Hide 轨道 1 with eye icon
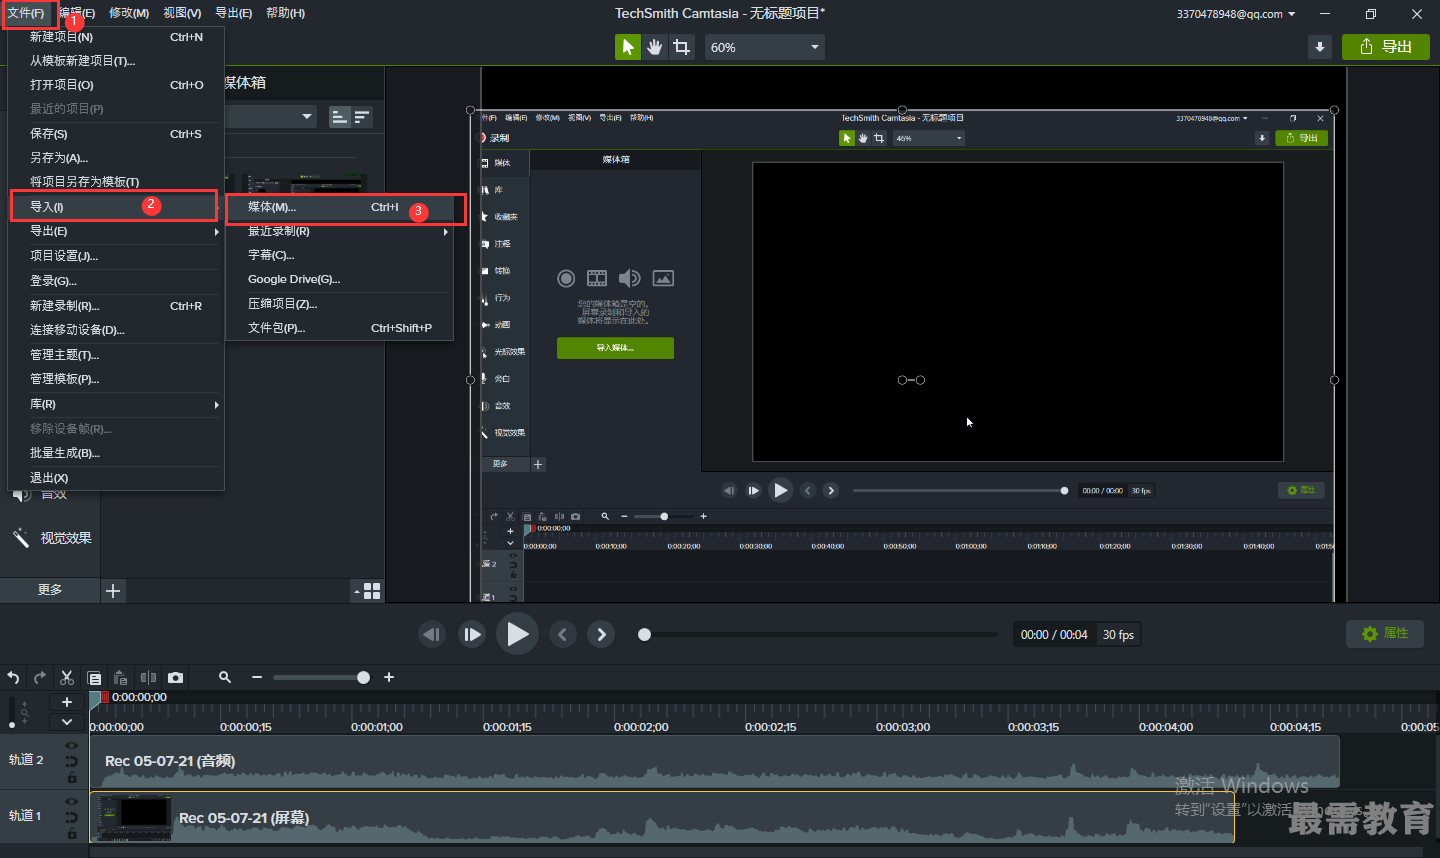Screen dimensions: 1440x858 click(x=71, y=801)
